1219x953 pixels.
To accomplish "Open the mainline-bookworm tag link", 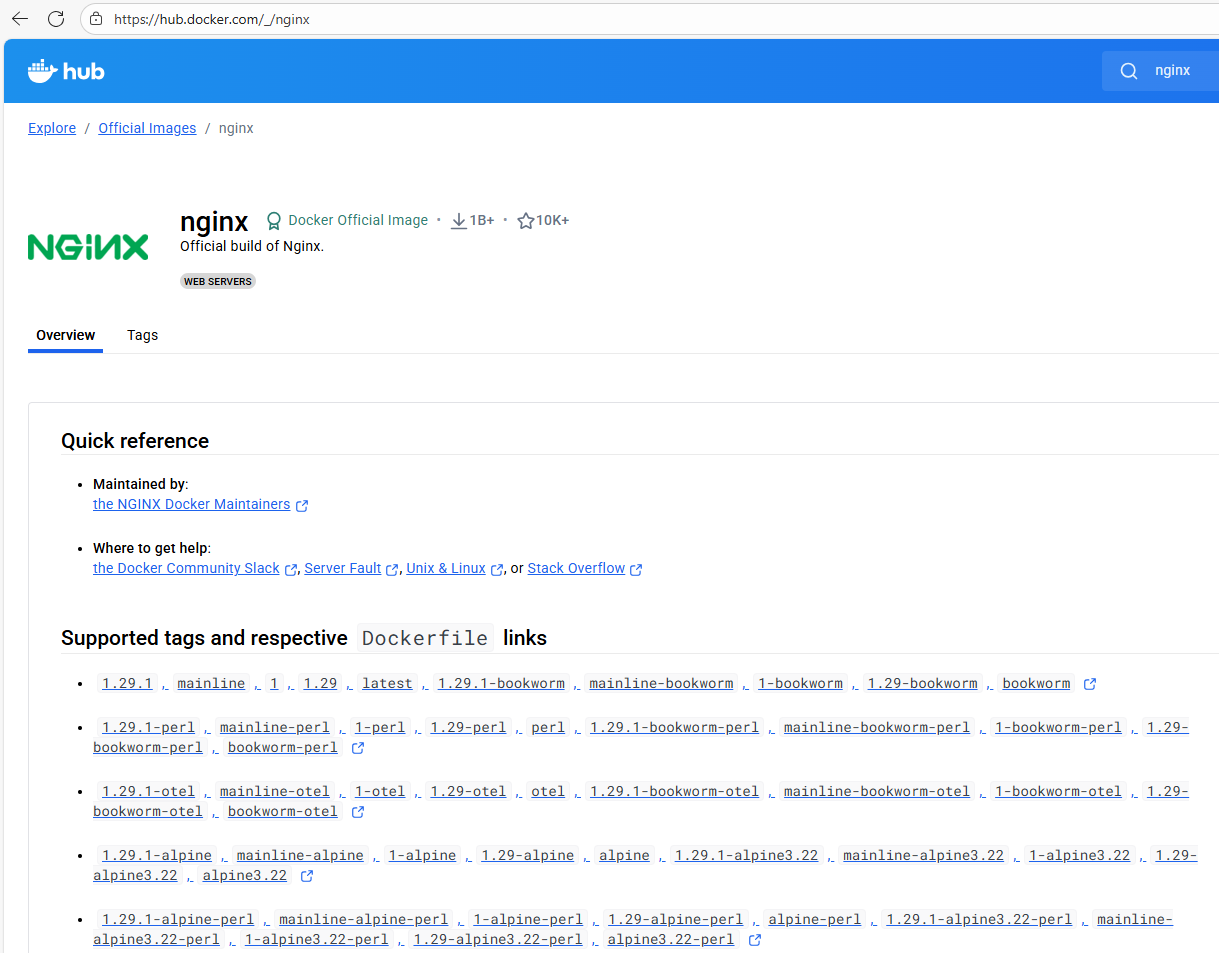I will (661, 683).
